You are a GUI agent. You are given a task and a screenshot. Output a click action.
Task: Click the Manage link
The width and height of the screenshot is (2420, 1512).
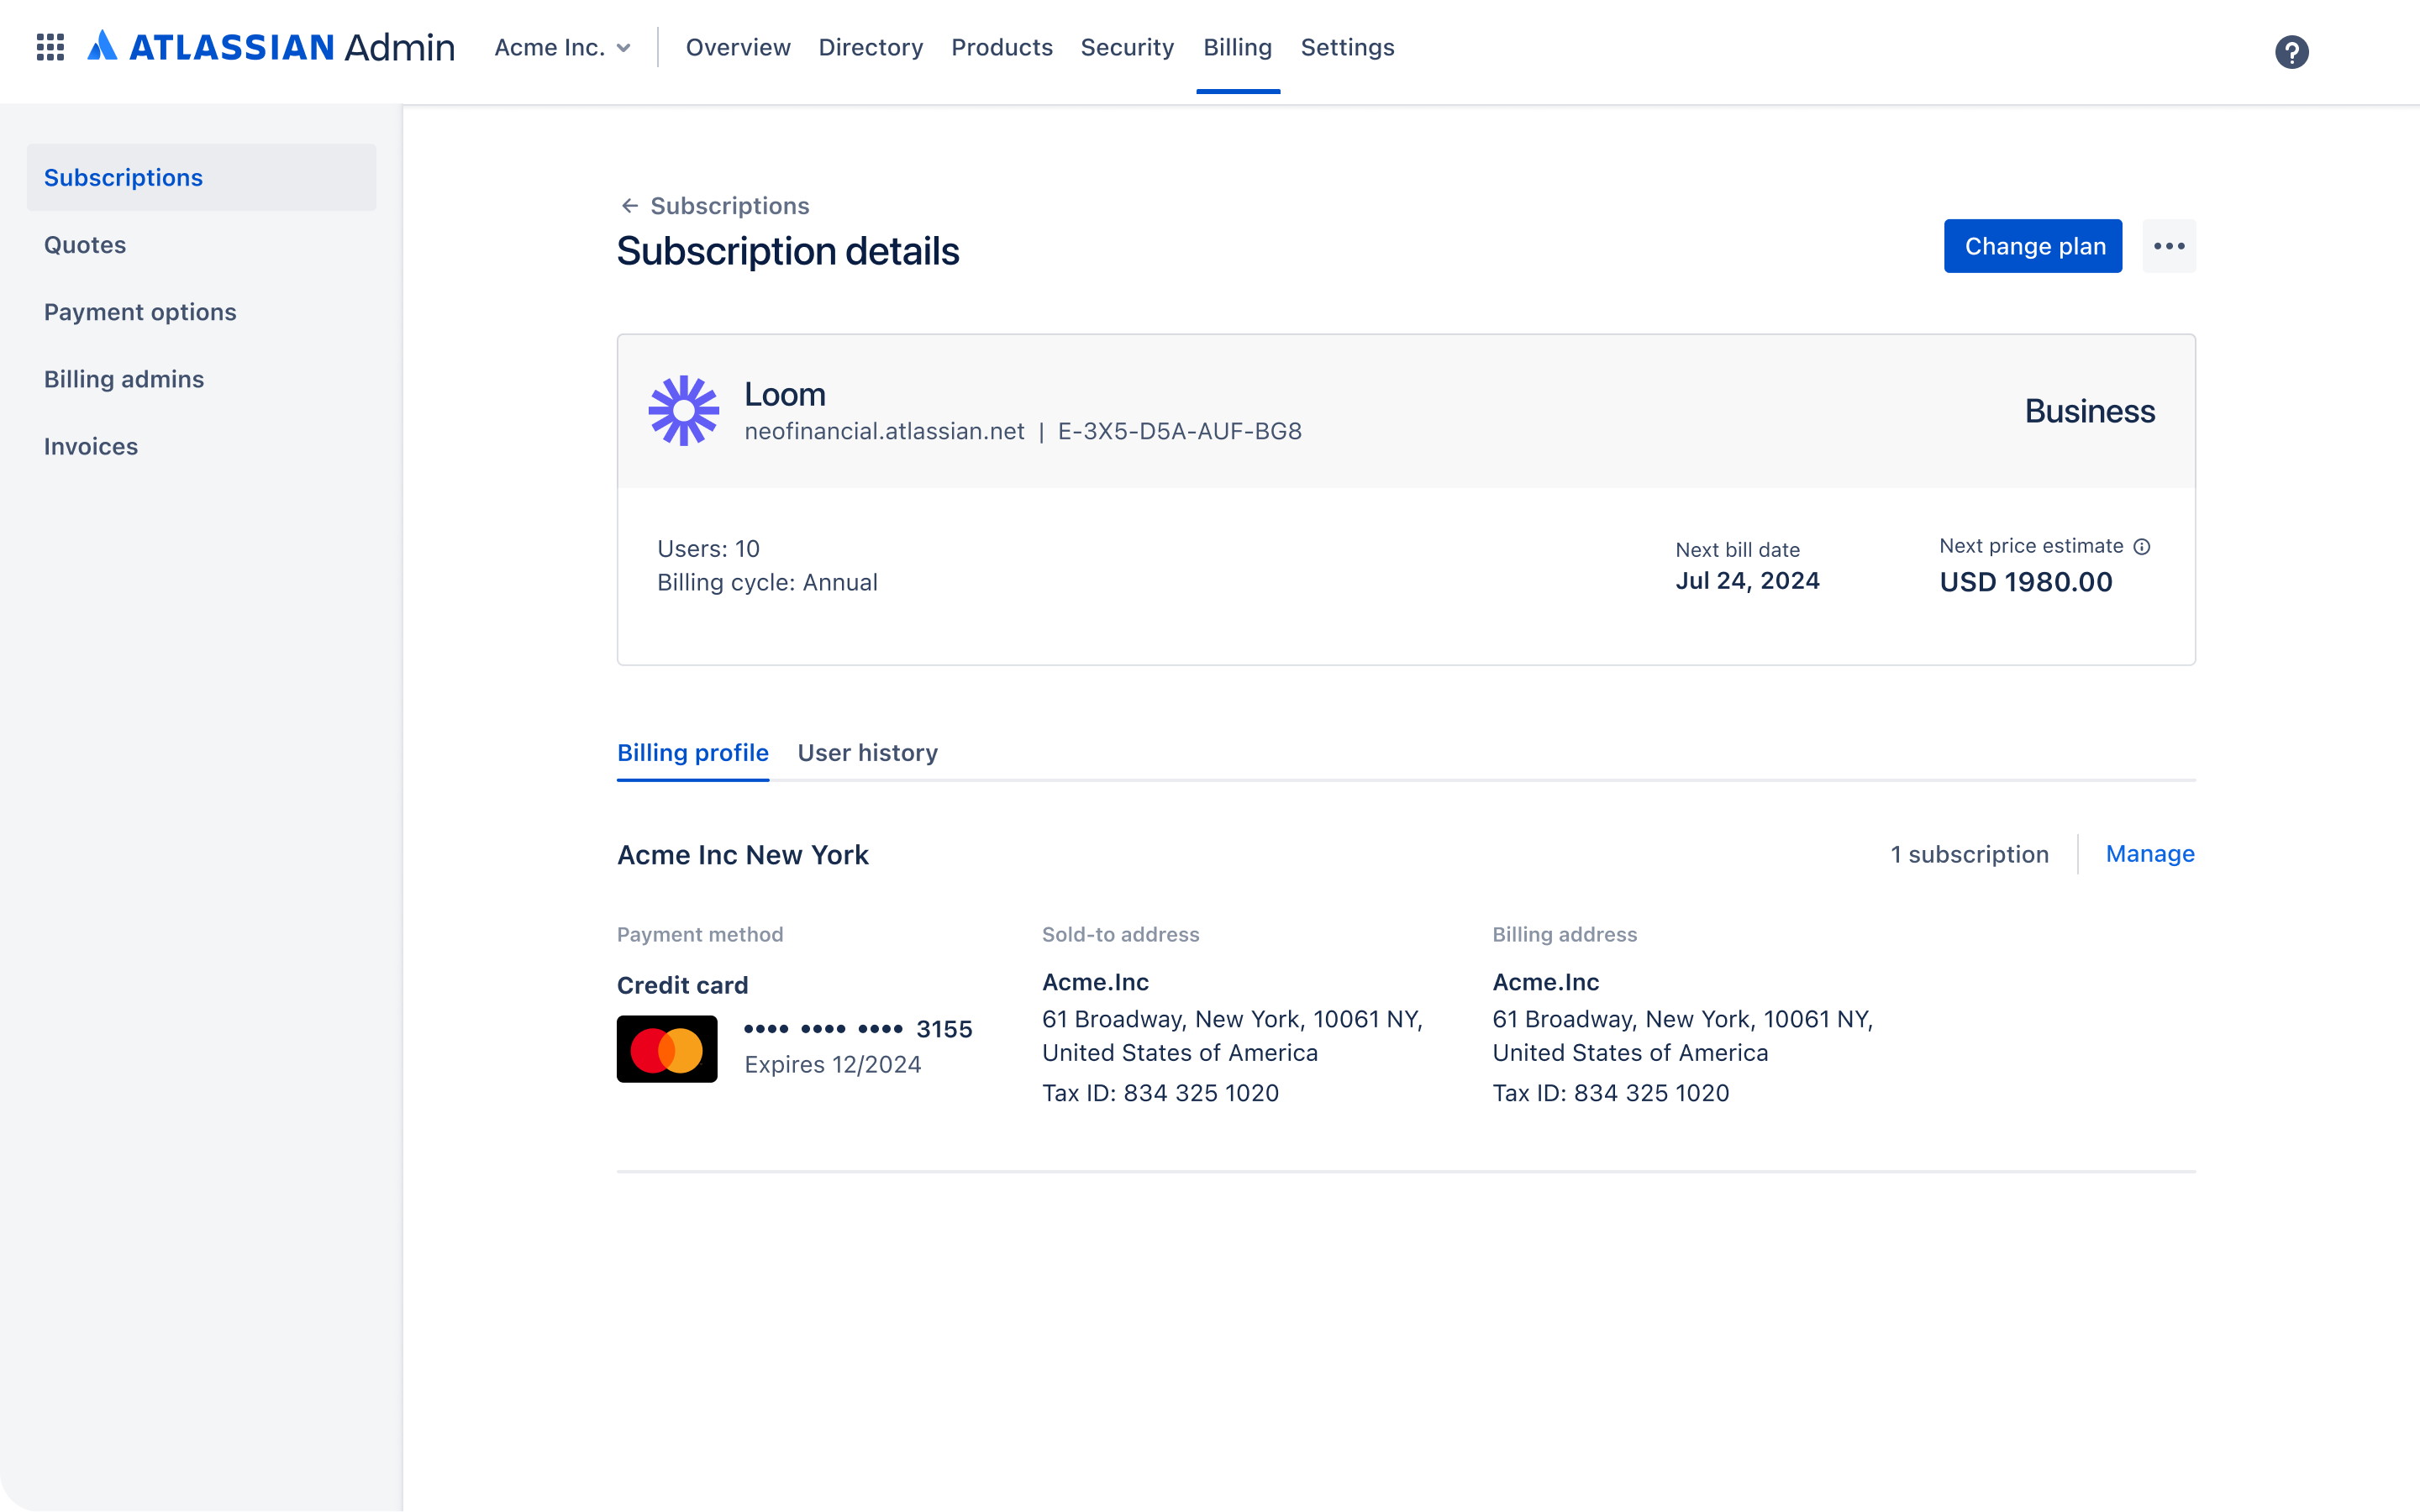point(2150,854)
